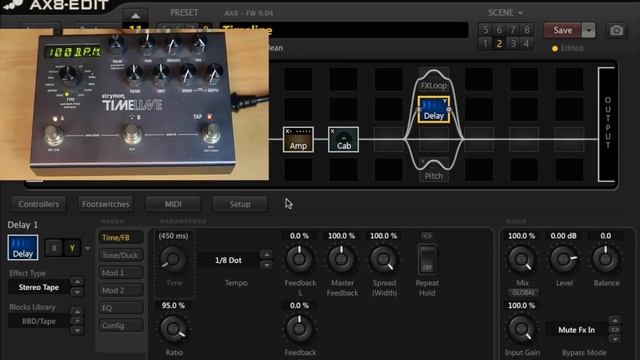Click the camera snapshot icon
Image resolution: width=640 pixels, height=360 pixels.
616,30
